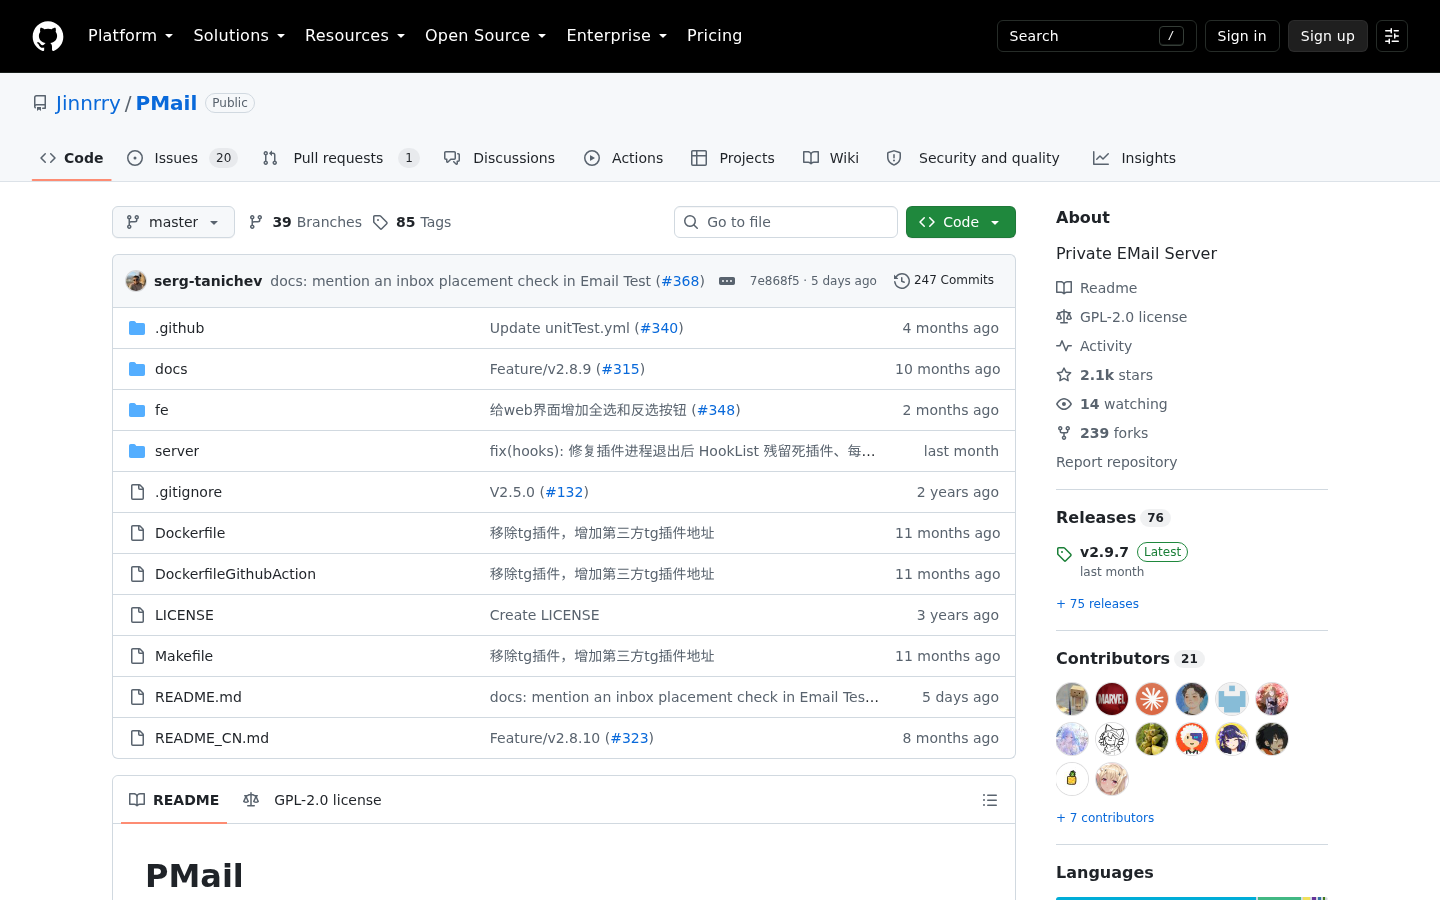Open the README outline icon
The image size is (1440, 900).
coord(990,800)
